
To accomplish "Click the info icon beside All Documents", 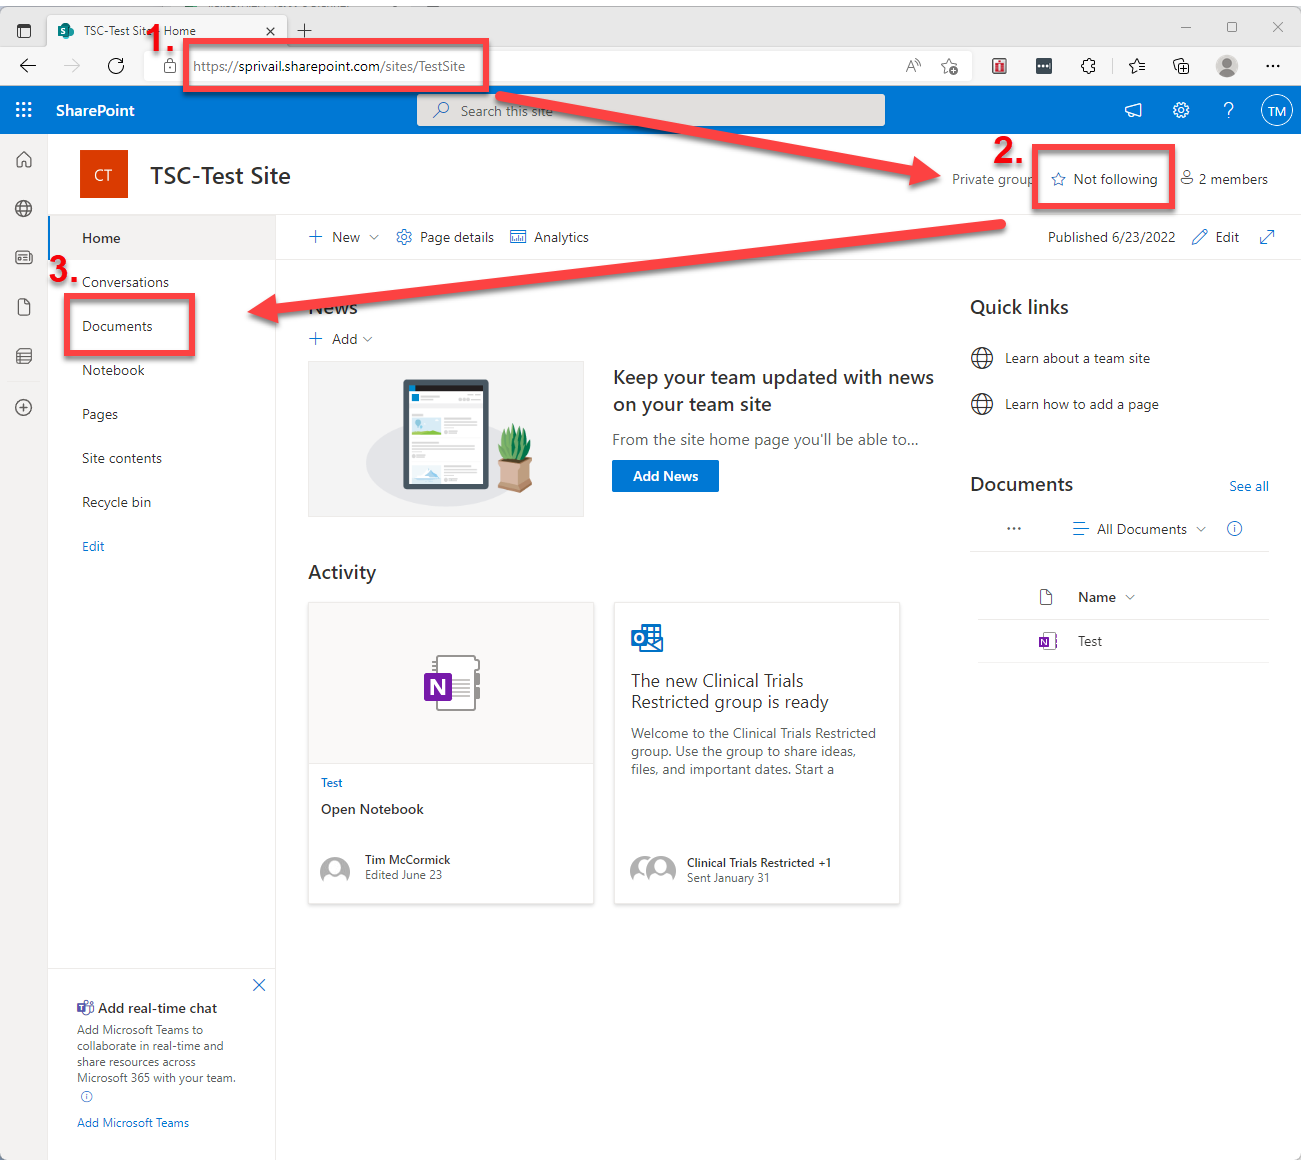I will pos(1235,529).
